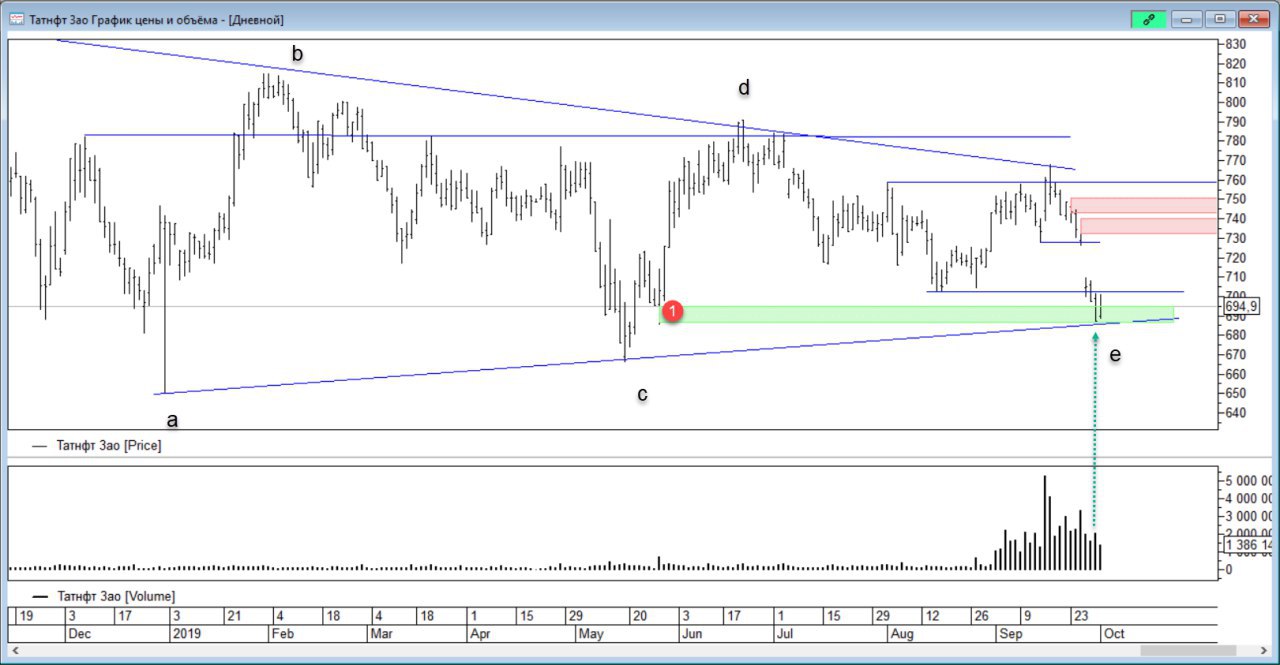Maximize the Татнфт Зао chart window

pyautogui.click(x=1220, y=18)
